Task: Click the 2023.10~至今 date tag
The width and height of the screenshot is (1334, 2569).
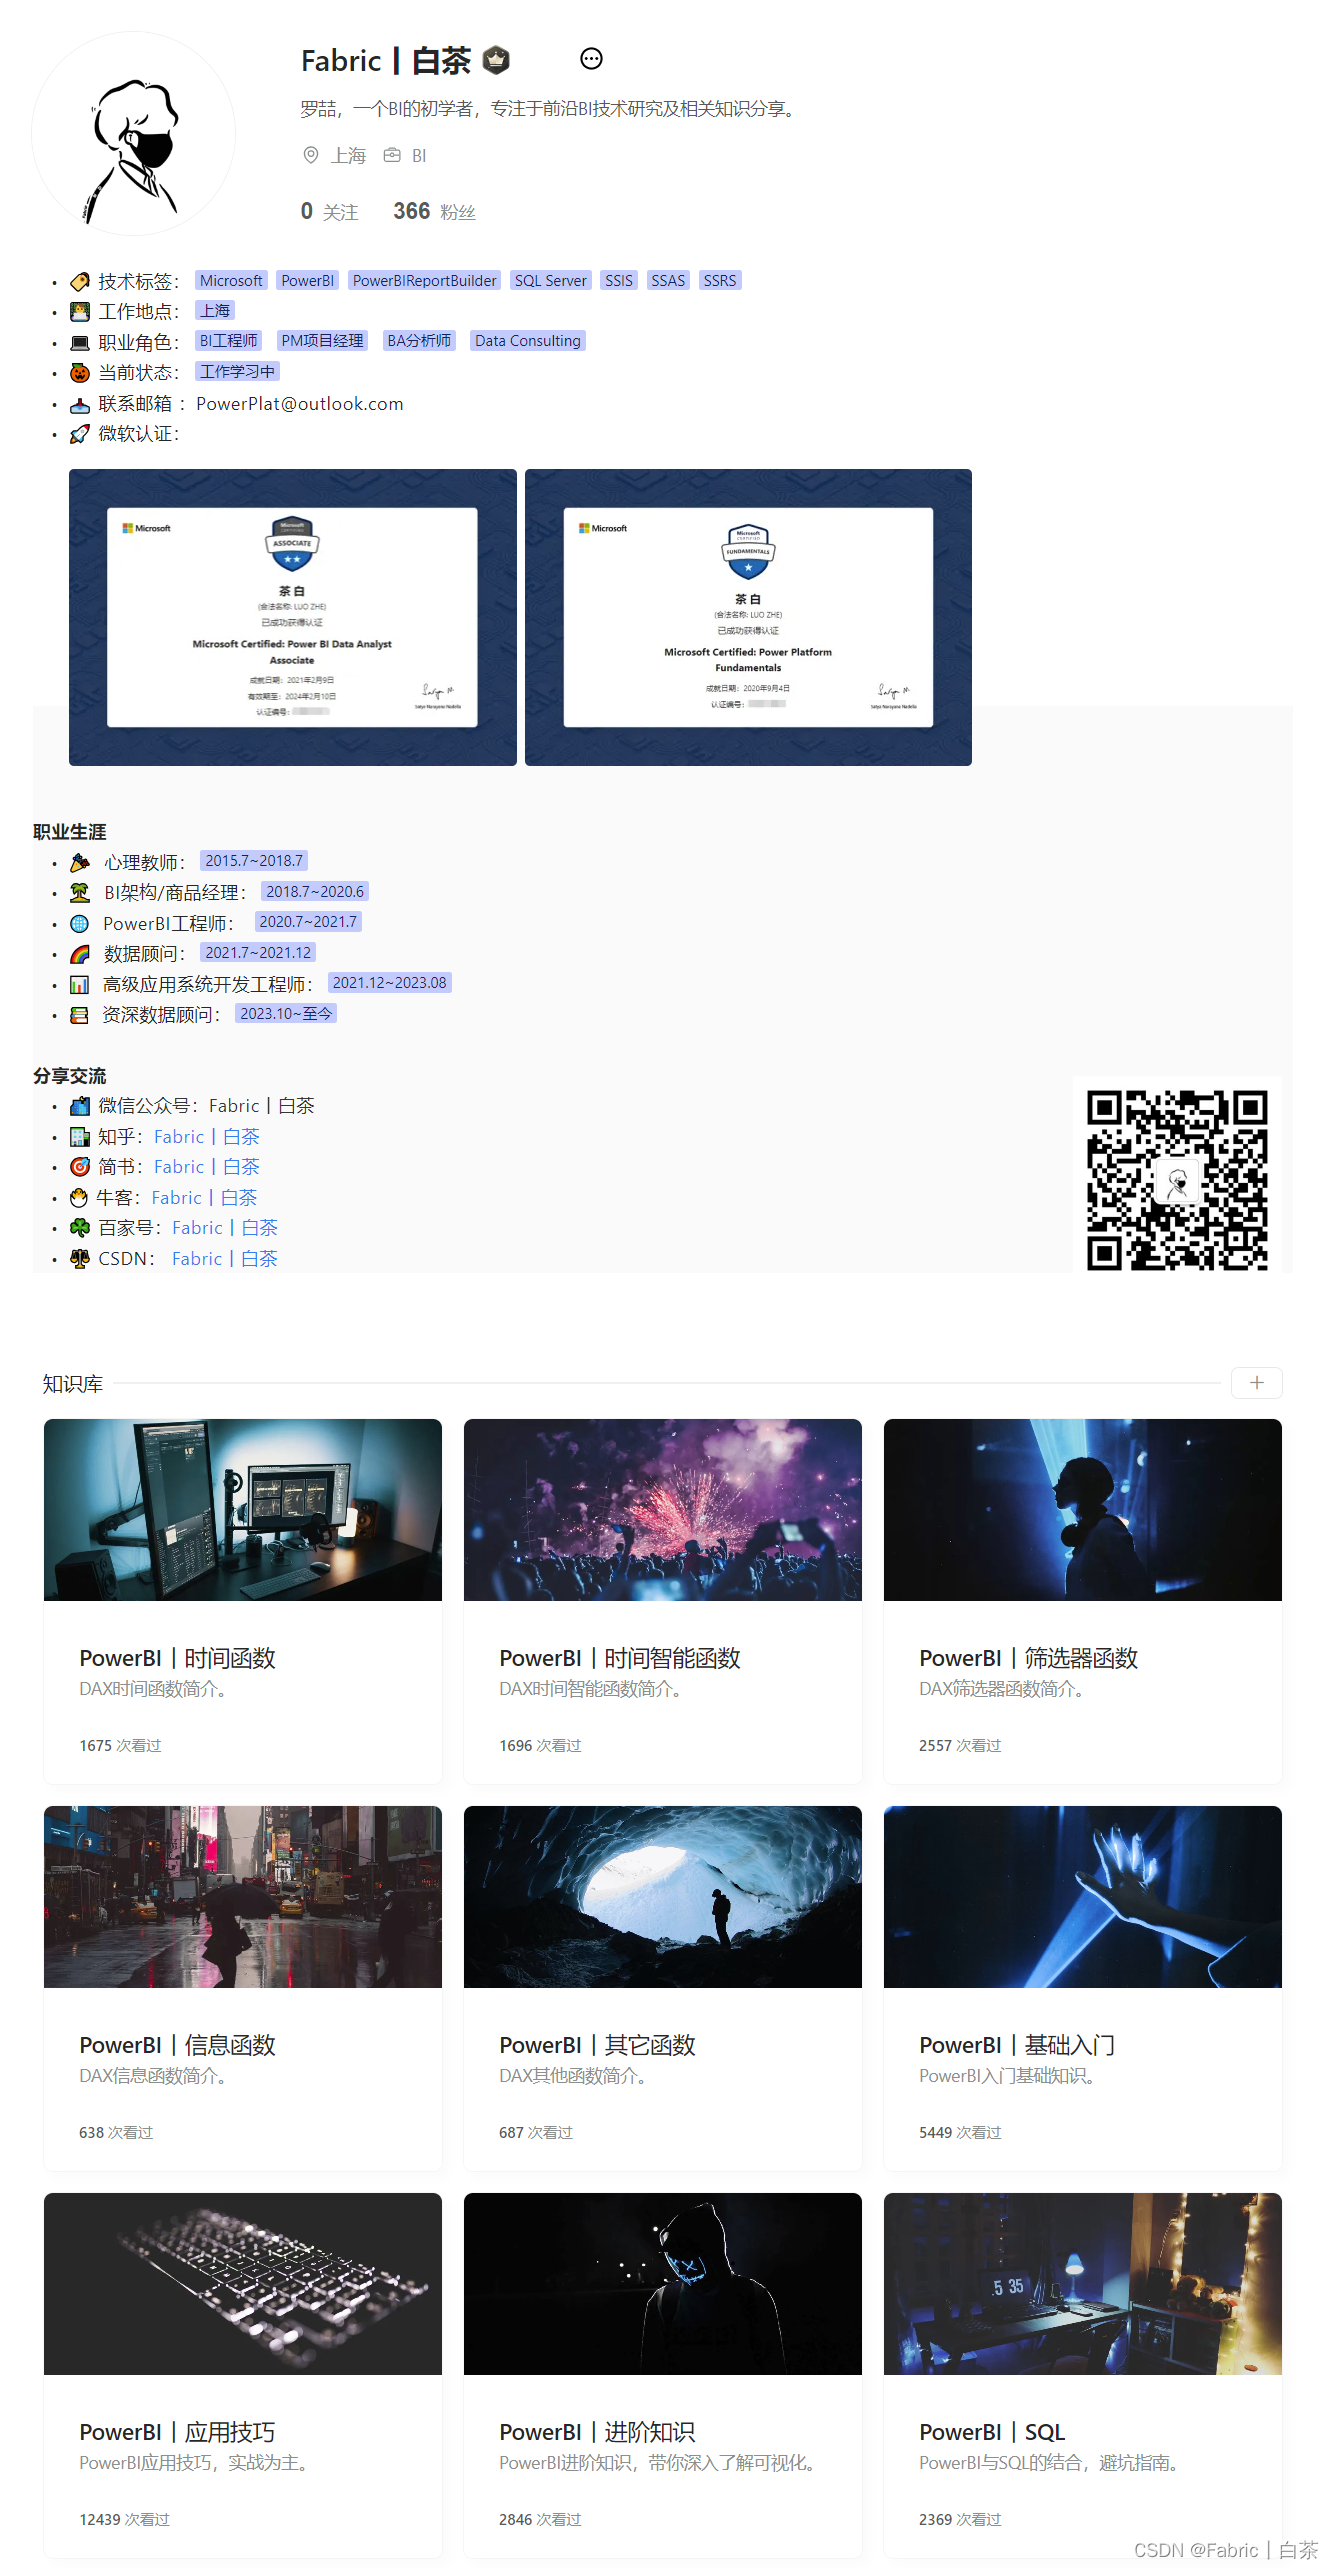Action: 286,1014
